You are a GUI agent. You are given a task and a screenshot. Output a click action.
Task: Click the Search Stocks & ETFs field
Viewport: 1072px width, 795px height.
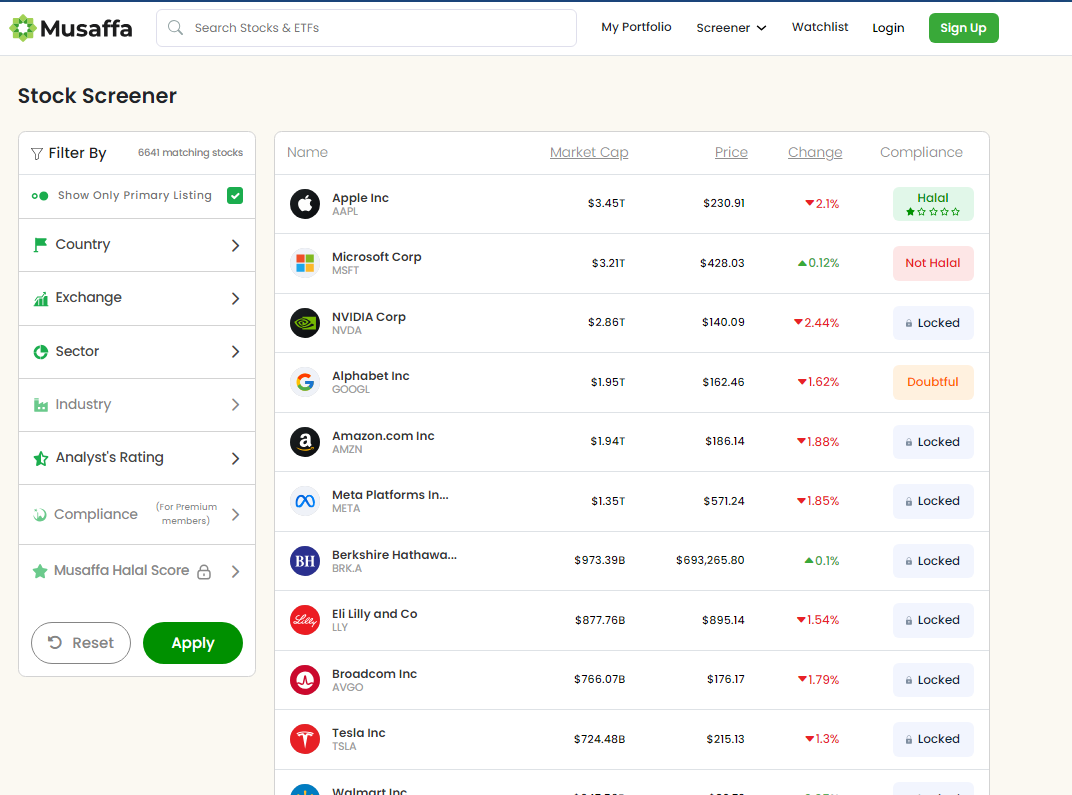click(366, 28)
